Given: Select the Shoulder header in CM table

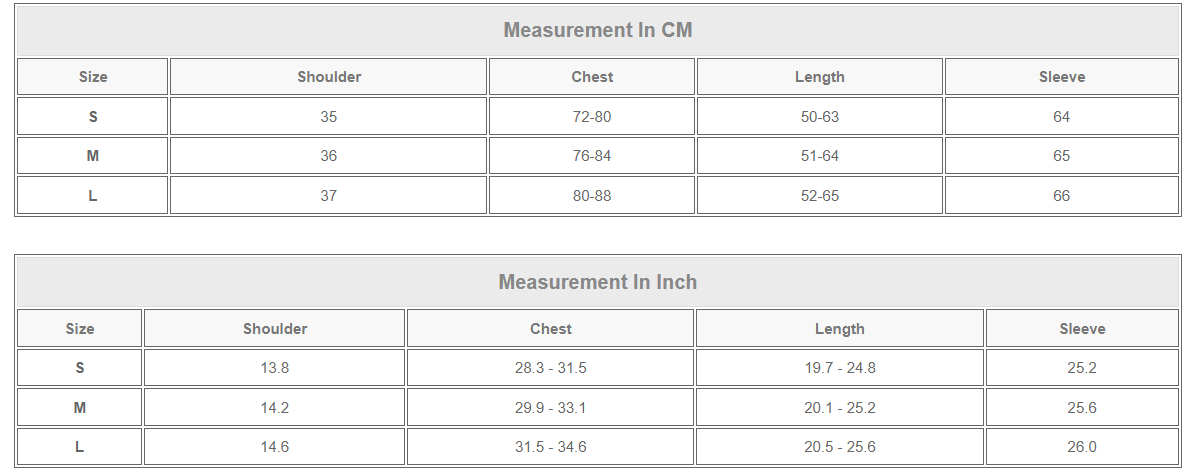Looking at the screenshot, I should click(x=329, y=77).
